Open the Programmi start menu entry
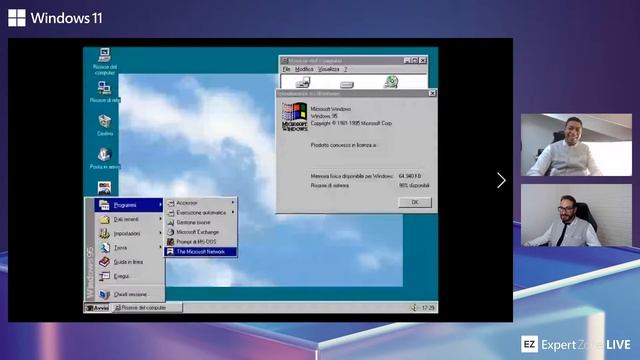 (129, 205)
